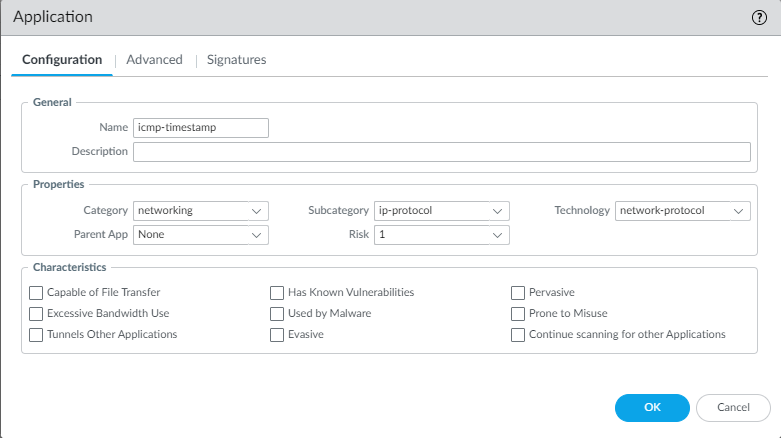Enable Has Known Vulnerabilities checkbox
The height and width of the screenshot is (438, 781).
tap(278, 293)
